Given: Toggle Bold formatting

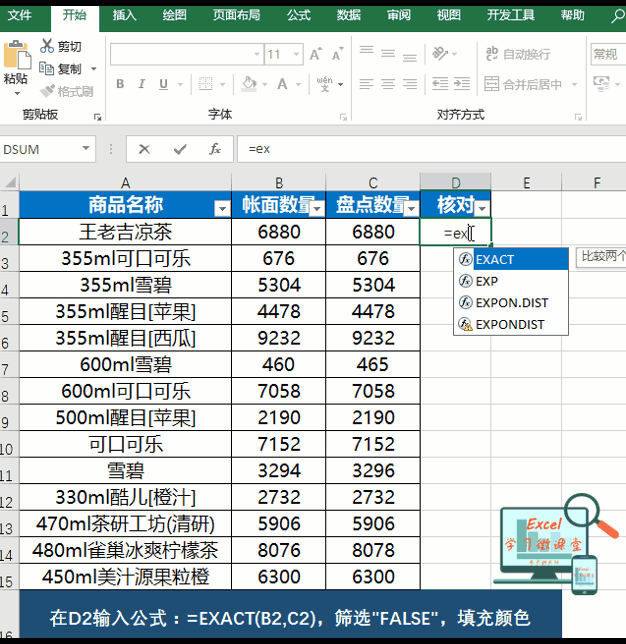Looking at the screenshot, I should [120, 84].
